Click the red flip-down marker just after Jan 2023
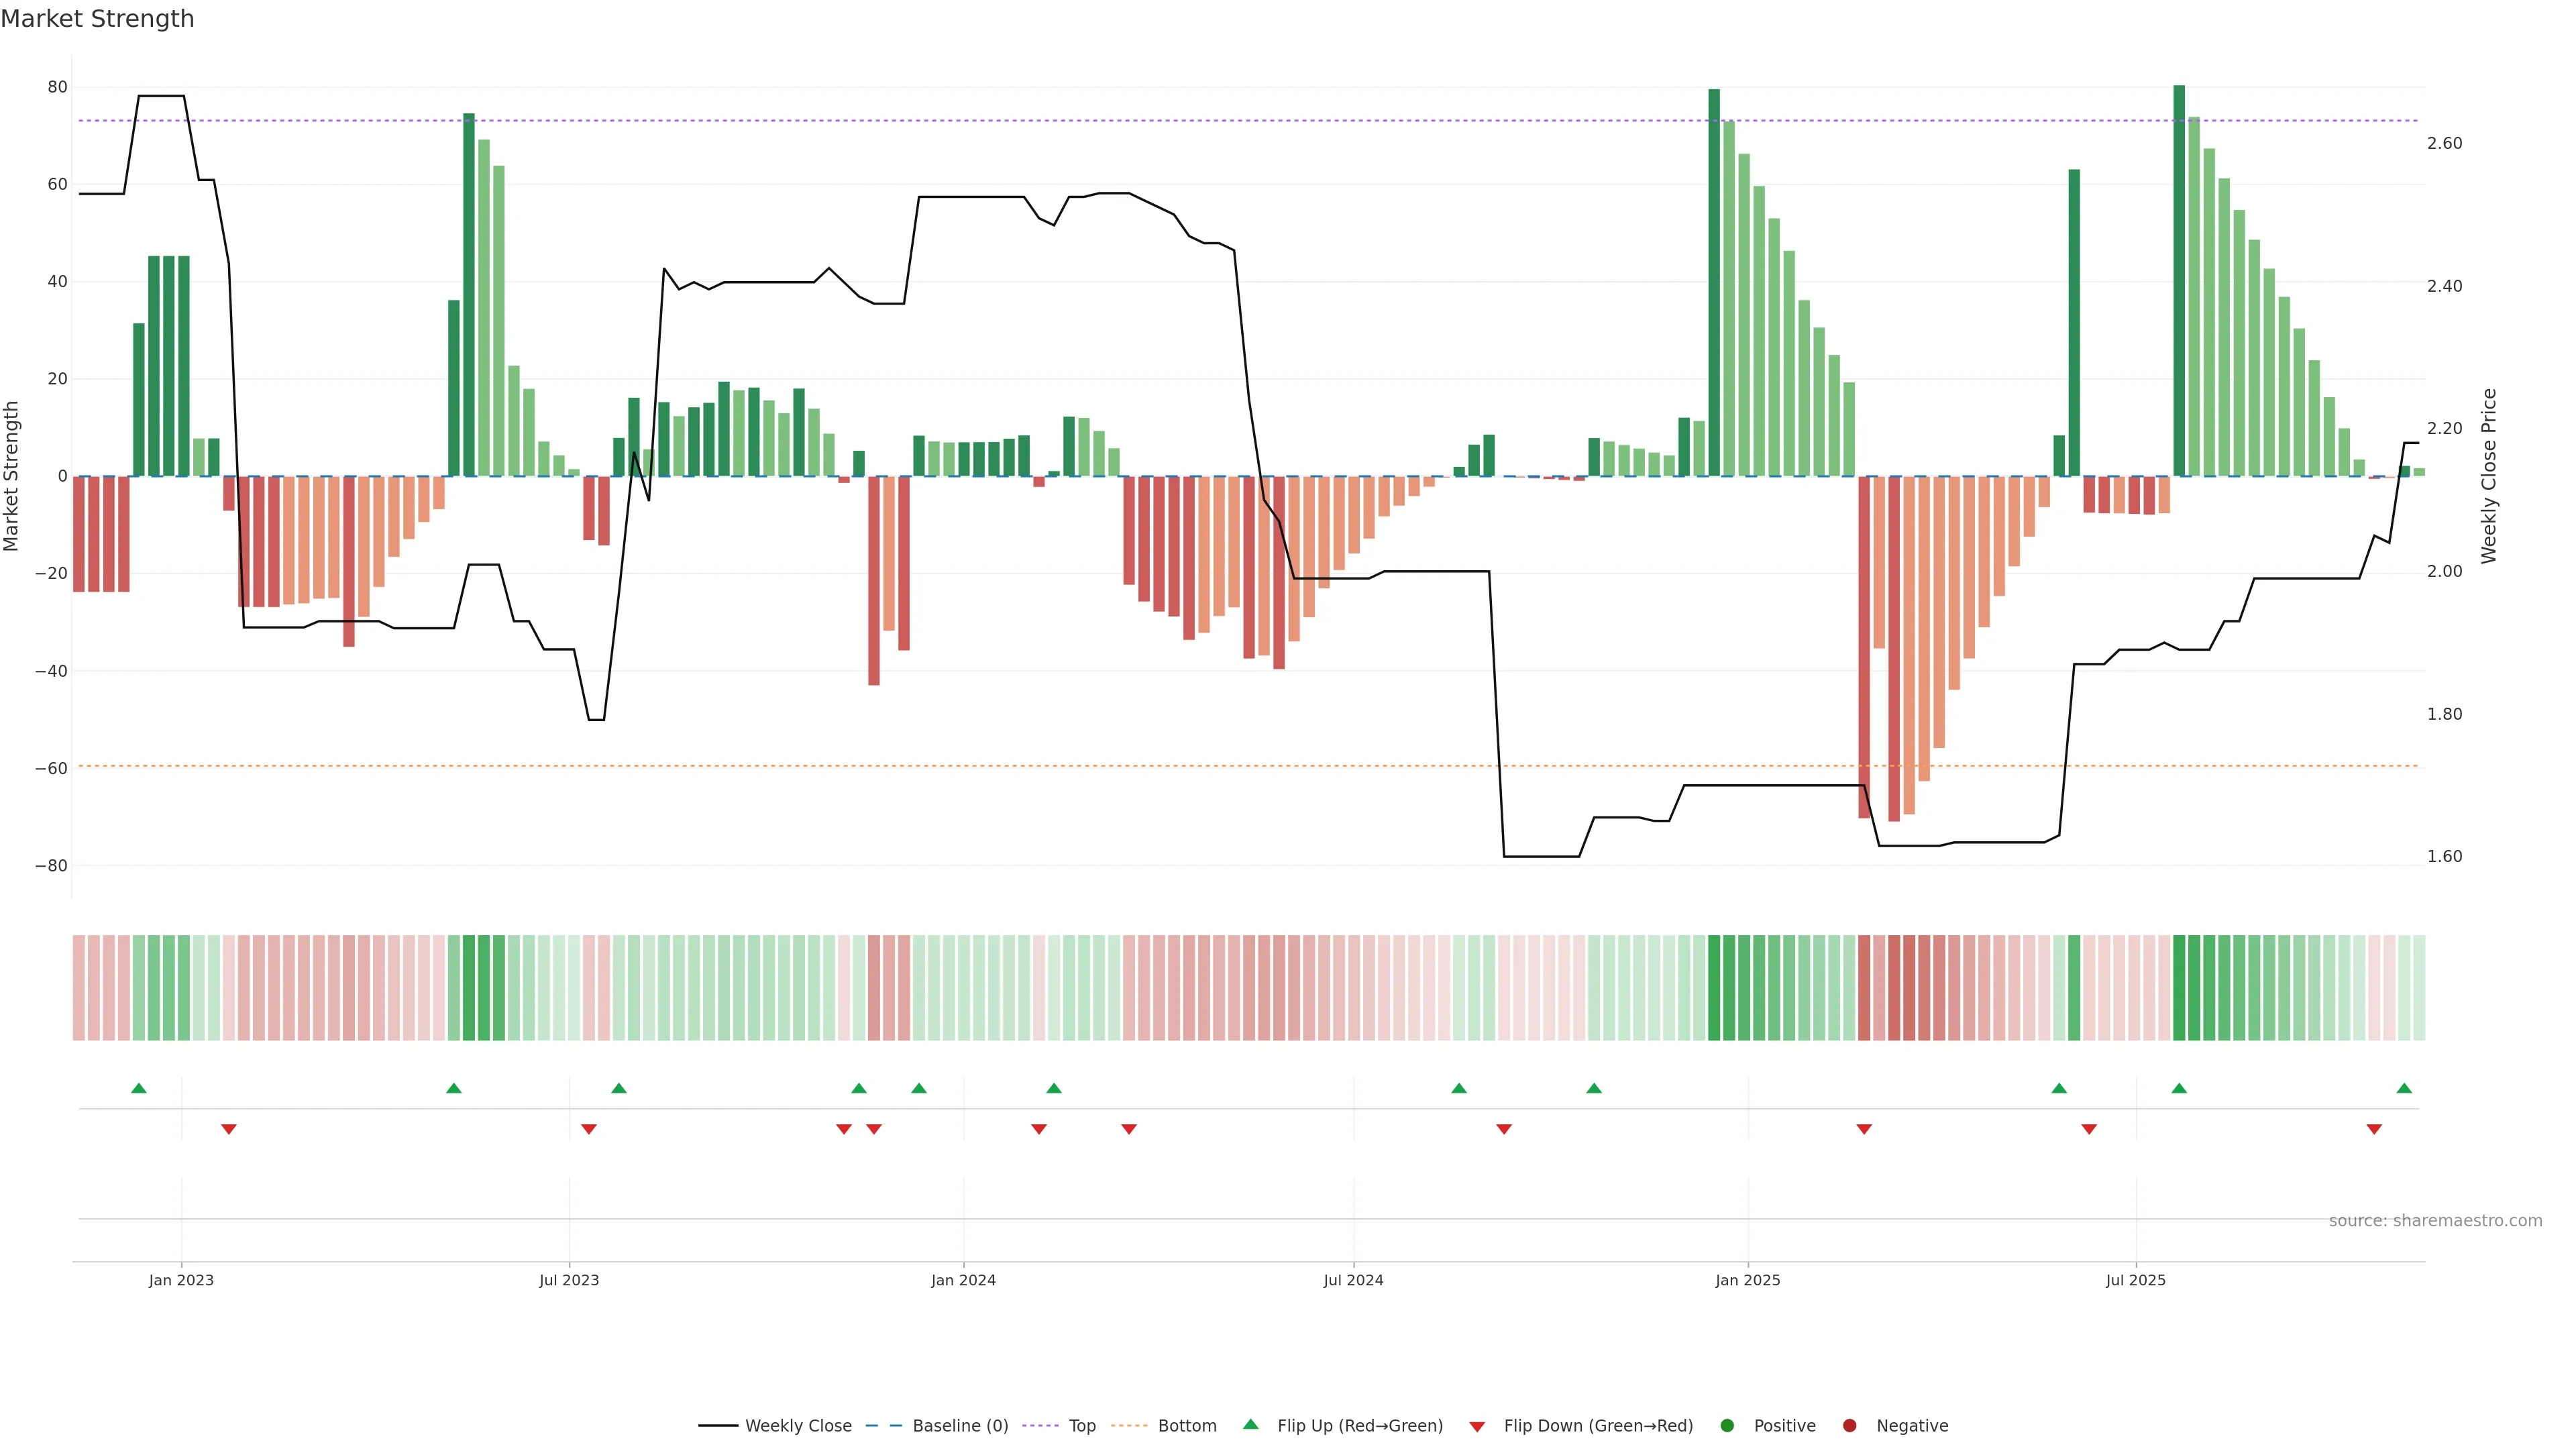 pyautogui.click(x=229, y=1129)
